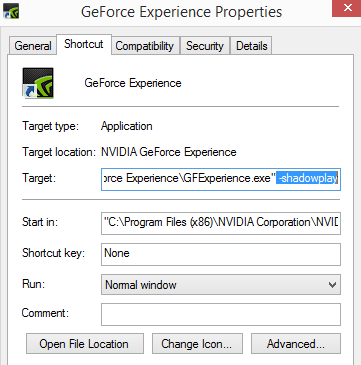Screen dimensions: 361x365
Task: Click the 'Target type:' label
Action: coord(50,126)
